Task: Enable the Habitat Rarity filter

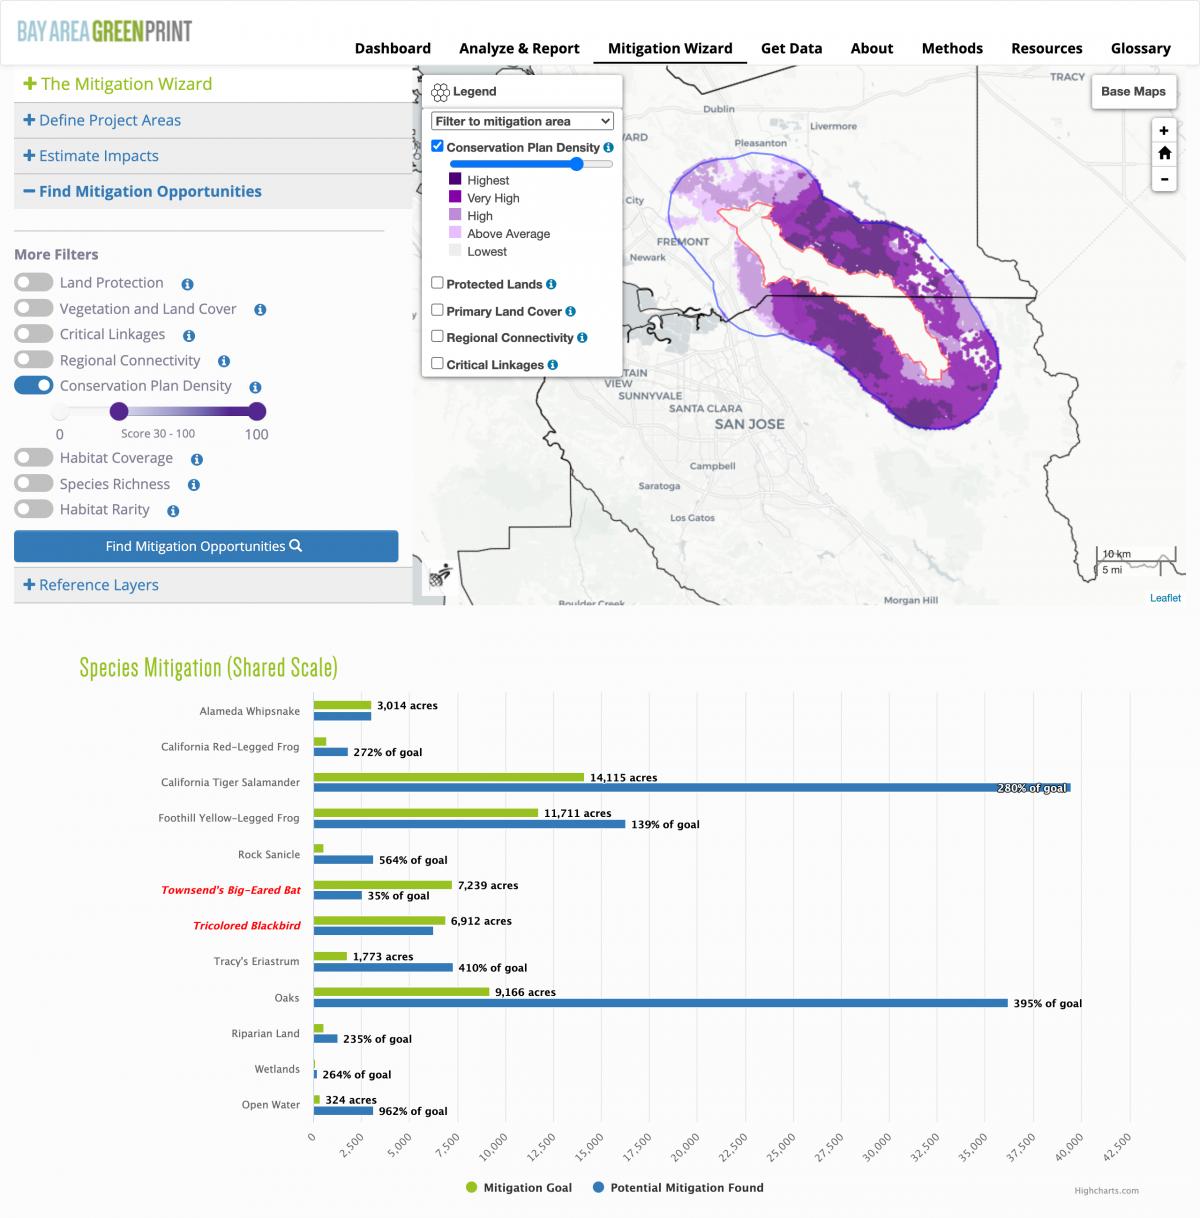Action: pos(34,509)
